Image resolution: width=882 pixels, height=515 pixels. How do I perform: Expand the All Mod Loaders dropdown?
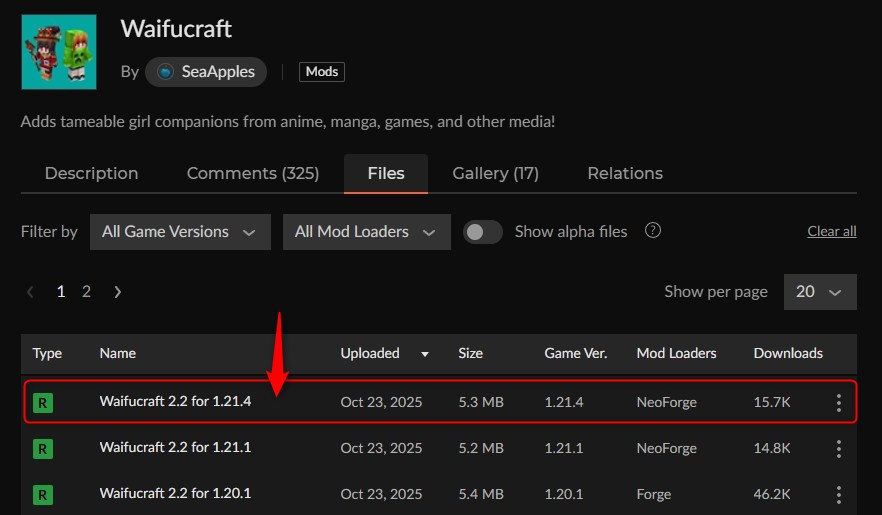pos(367,232)
